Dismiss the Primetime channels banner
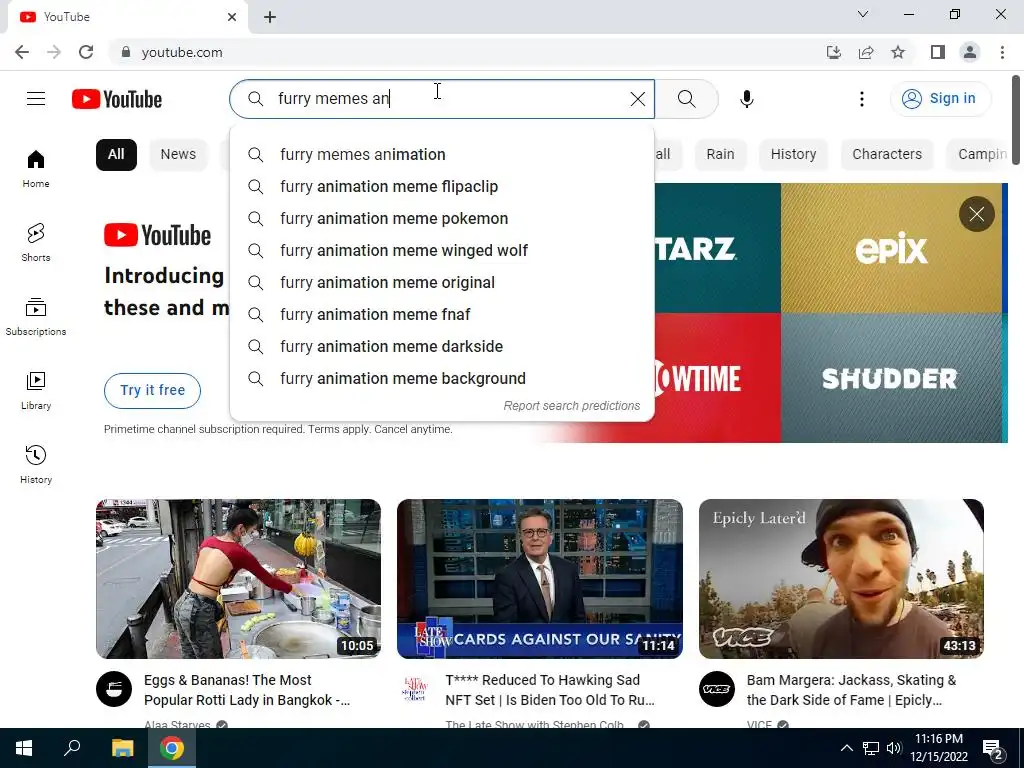 [x=976, y=214]
